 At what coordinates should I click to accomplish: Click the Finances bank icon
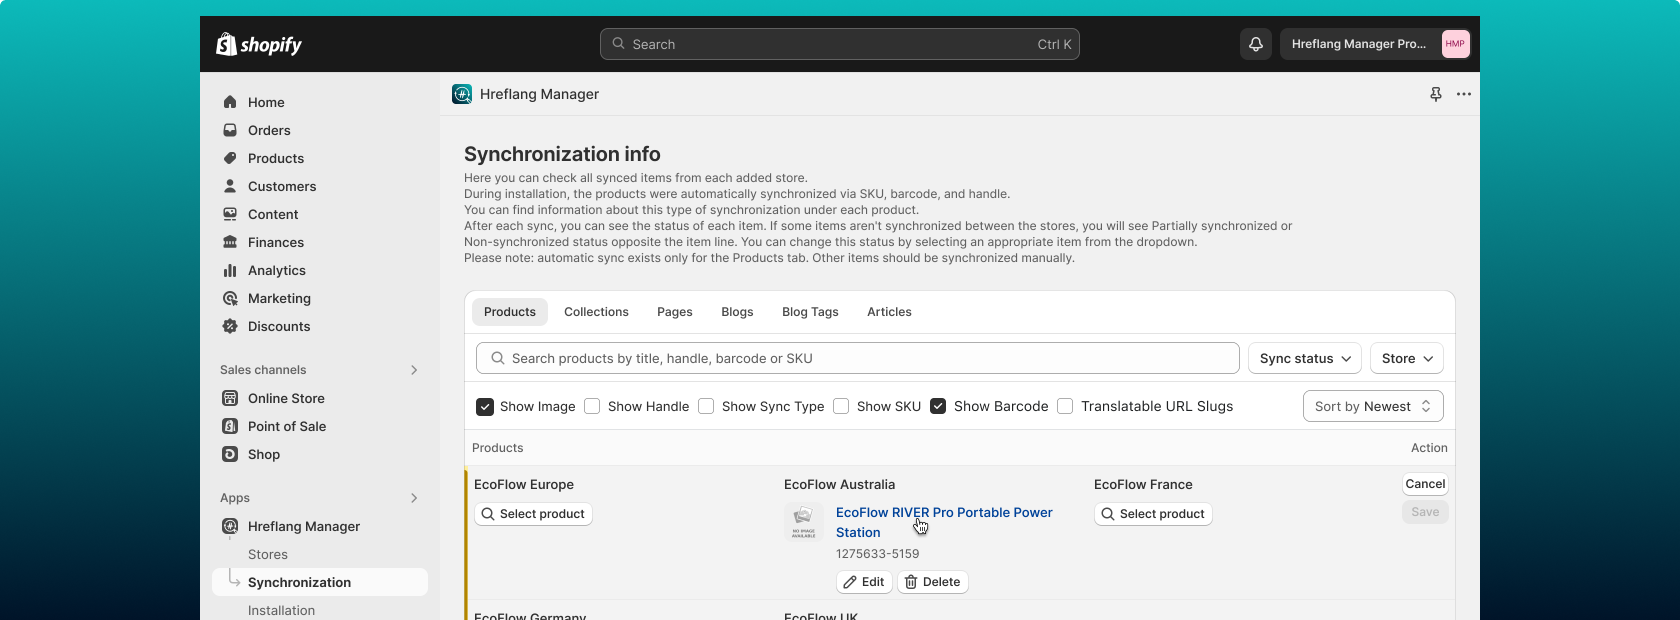(230, 242)
